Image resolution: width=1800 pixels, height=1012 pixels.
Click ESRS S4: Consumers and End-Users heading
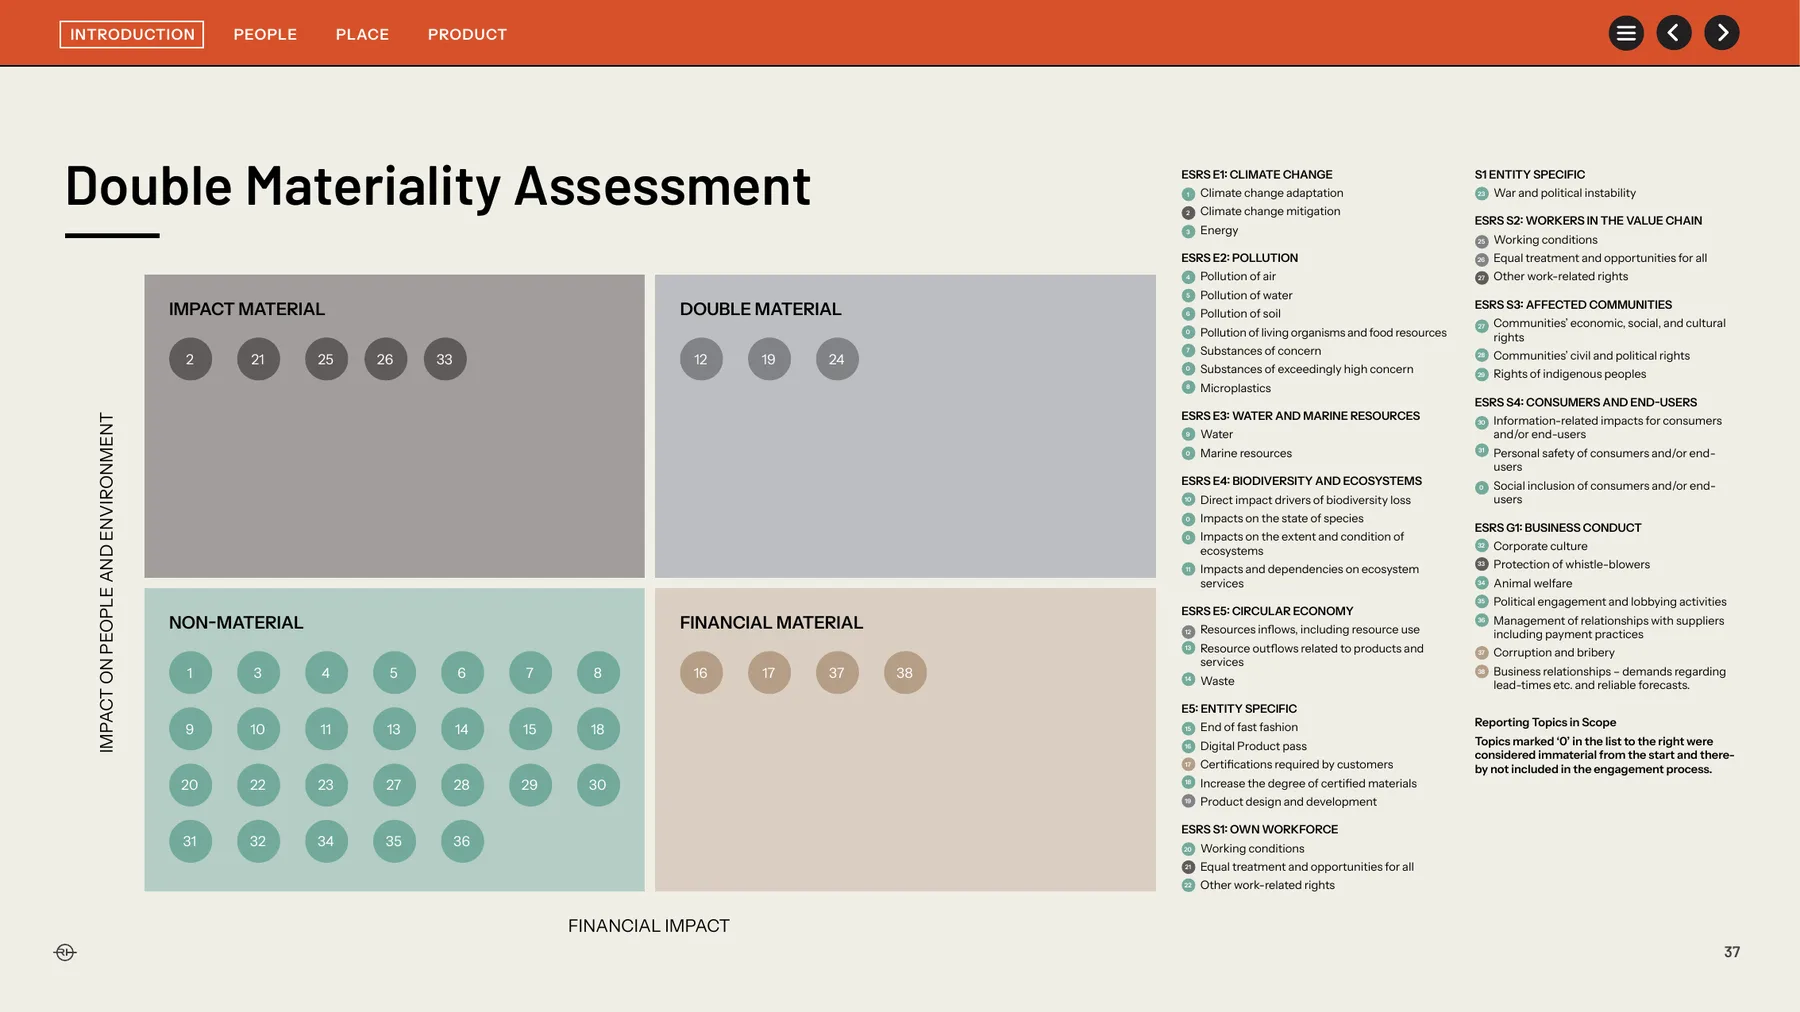click(1586, 402)
